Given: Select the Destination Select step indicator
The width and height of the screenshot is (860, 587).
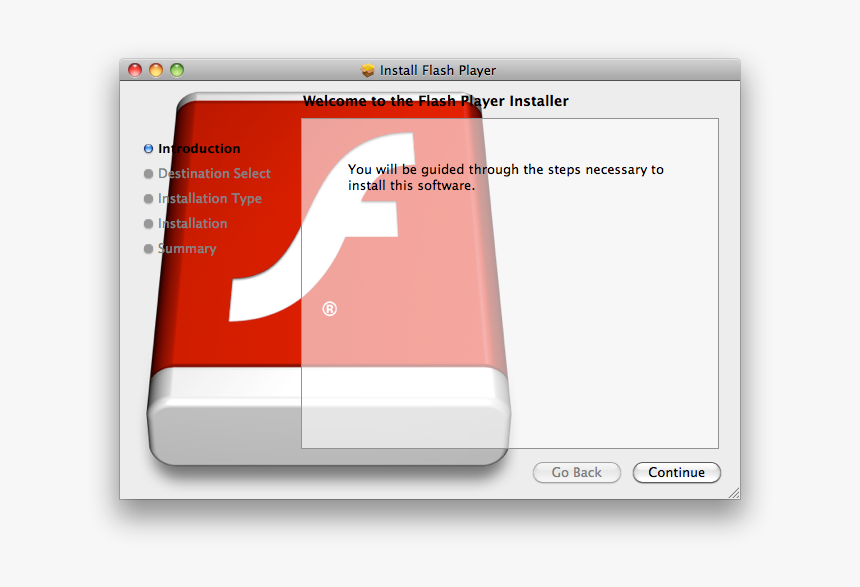Looking at the screenshot, I should pos(214,173).
